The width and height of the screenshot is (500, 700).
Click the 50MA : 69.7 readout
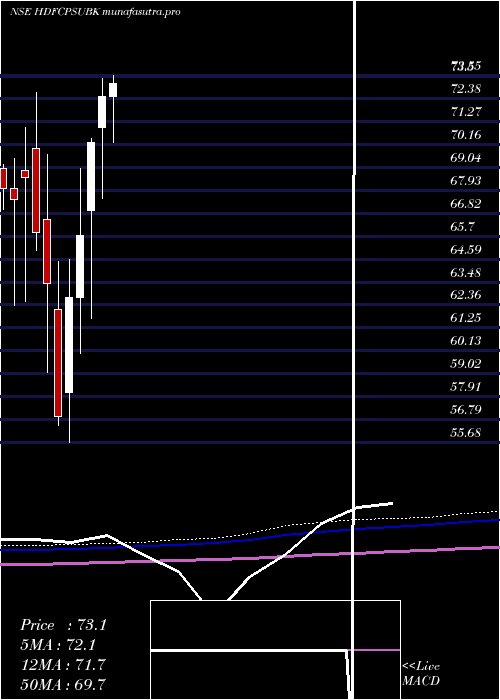click(x=63, y=684)
